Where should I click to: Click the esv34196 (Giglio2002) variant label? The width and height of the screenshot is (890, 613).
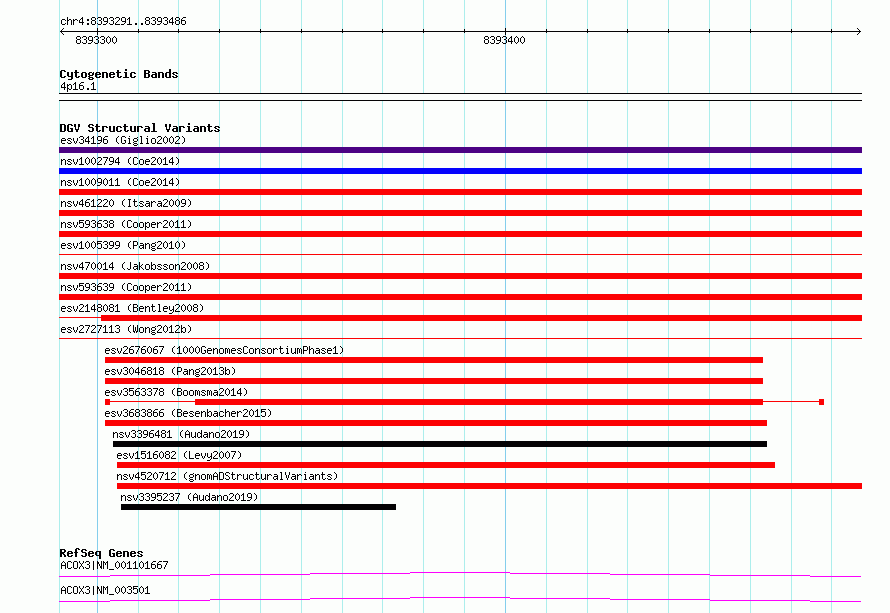click(123, 140)
